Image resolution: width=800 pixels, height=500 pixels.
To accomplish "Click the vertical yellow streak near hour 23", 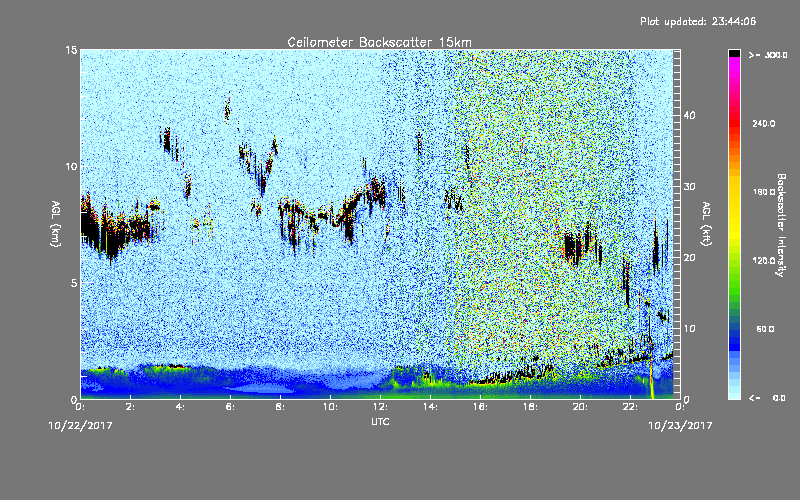I will click(651, 378).
